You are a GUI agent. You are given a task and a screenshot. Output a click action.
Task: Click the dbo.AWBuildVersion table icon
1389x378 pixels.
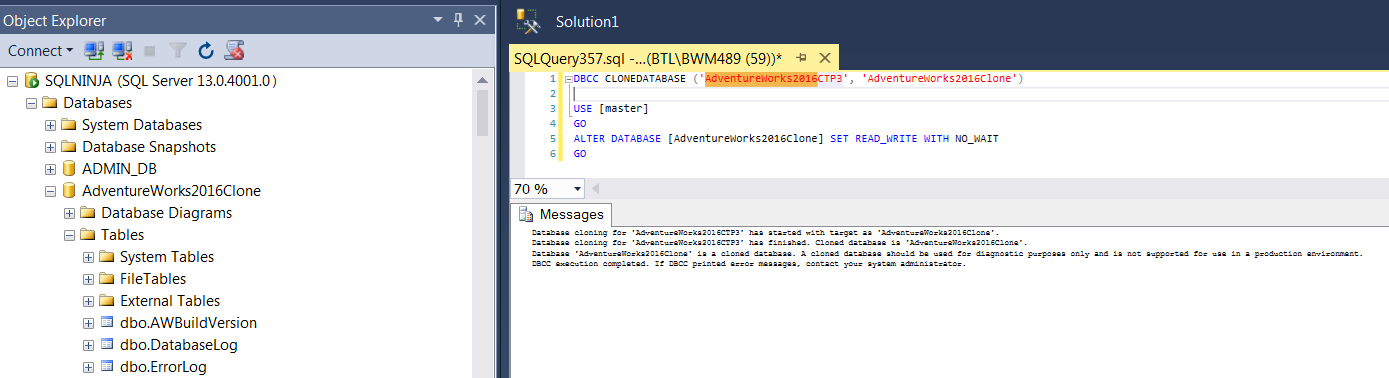tap(107, 323)
